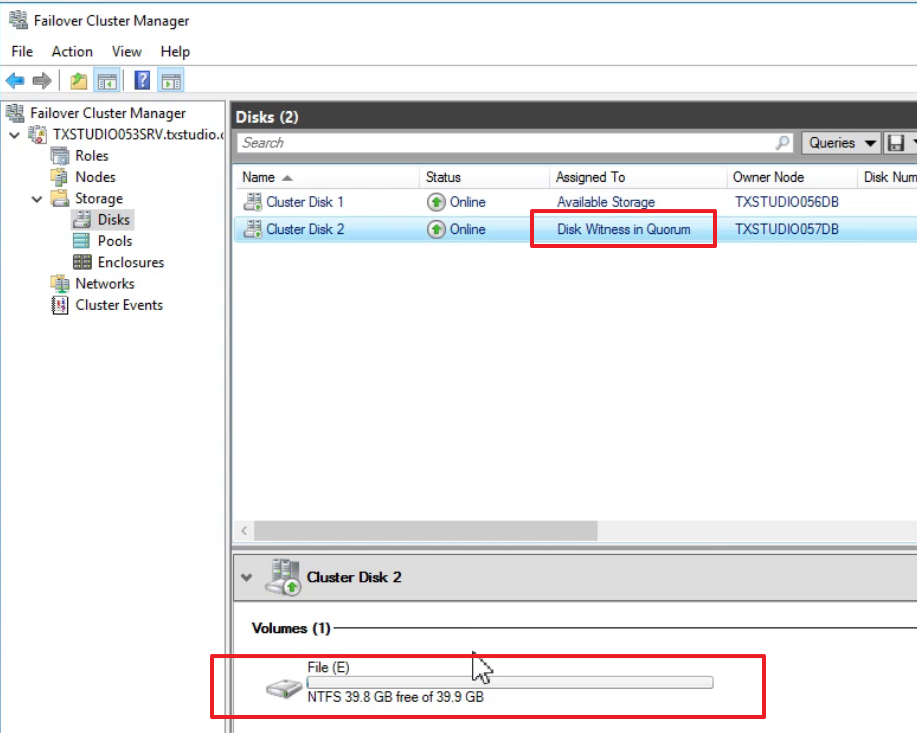Click the Roles node icon
Viewport: 917px width, 733px height.
[x=60, y=156]
